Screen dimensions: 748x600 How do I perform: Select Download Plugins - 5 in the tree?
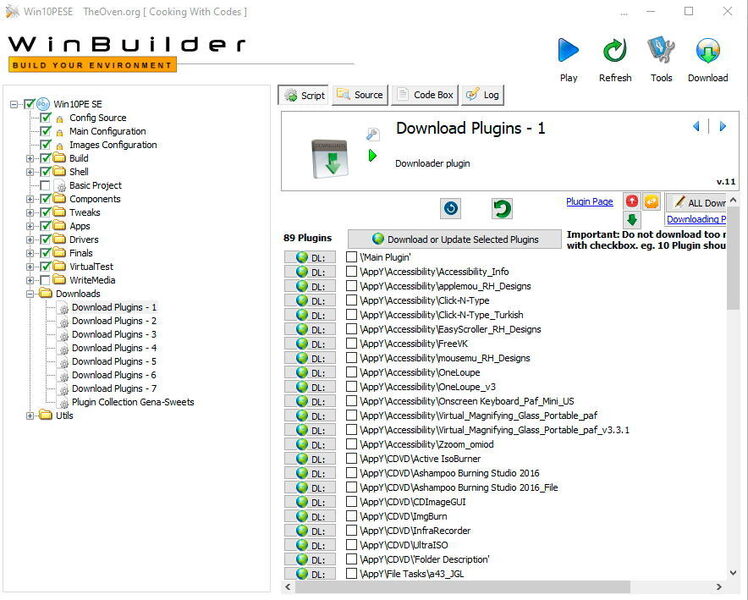tap(114, 362)
